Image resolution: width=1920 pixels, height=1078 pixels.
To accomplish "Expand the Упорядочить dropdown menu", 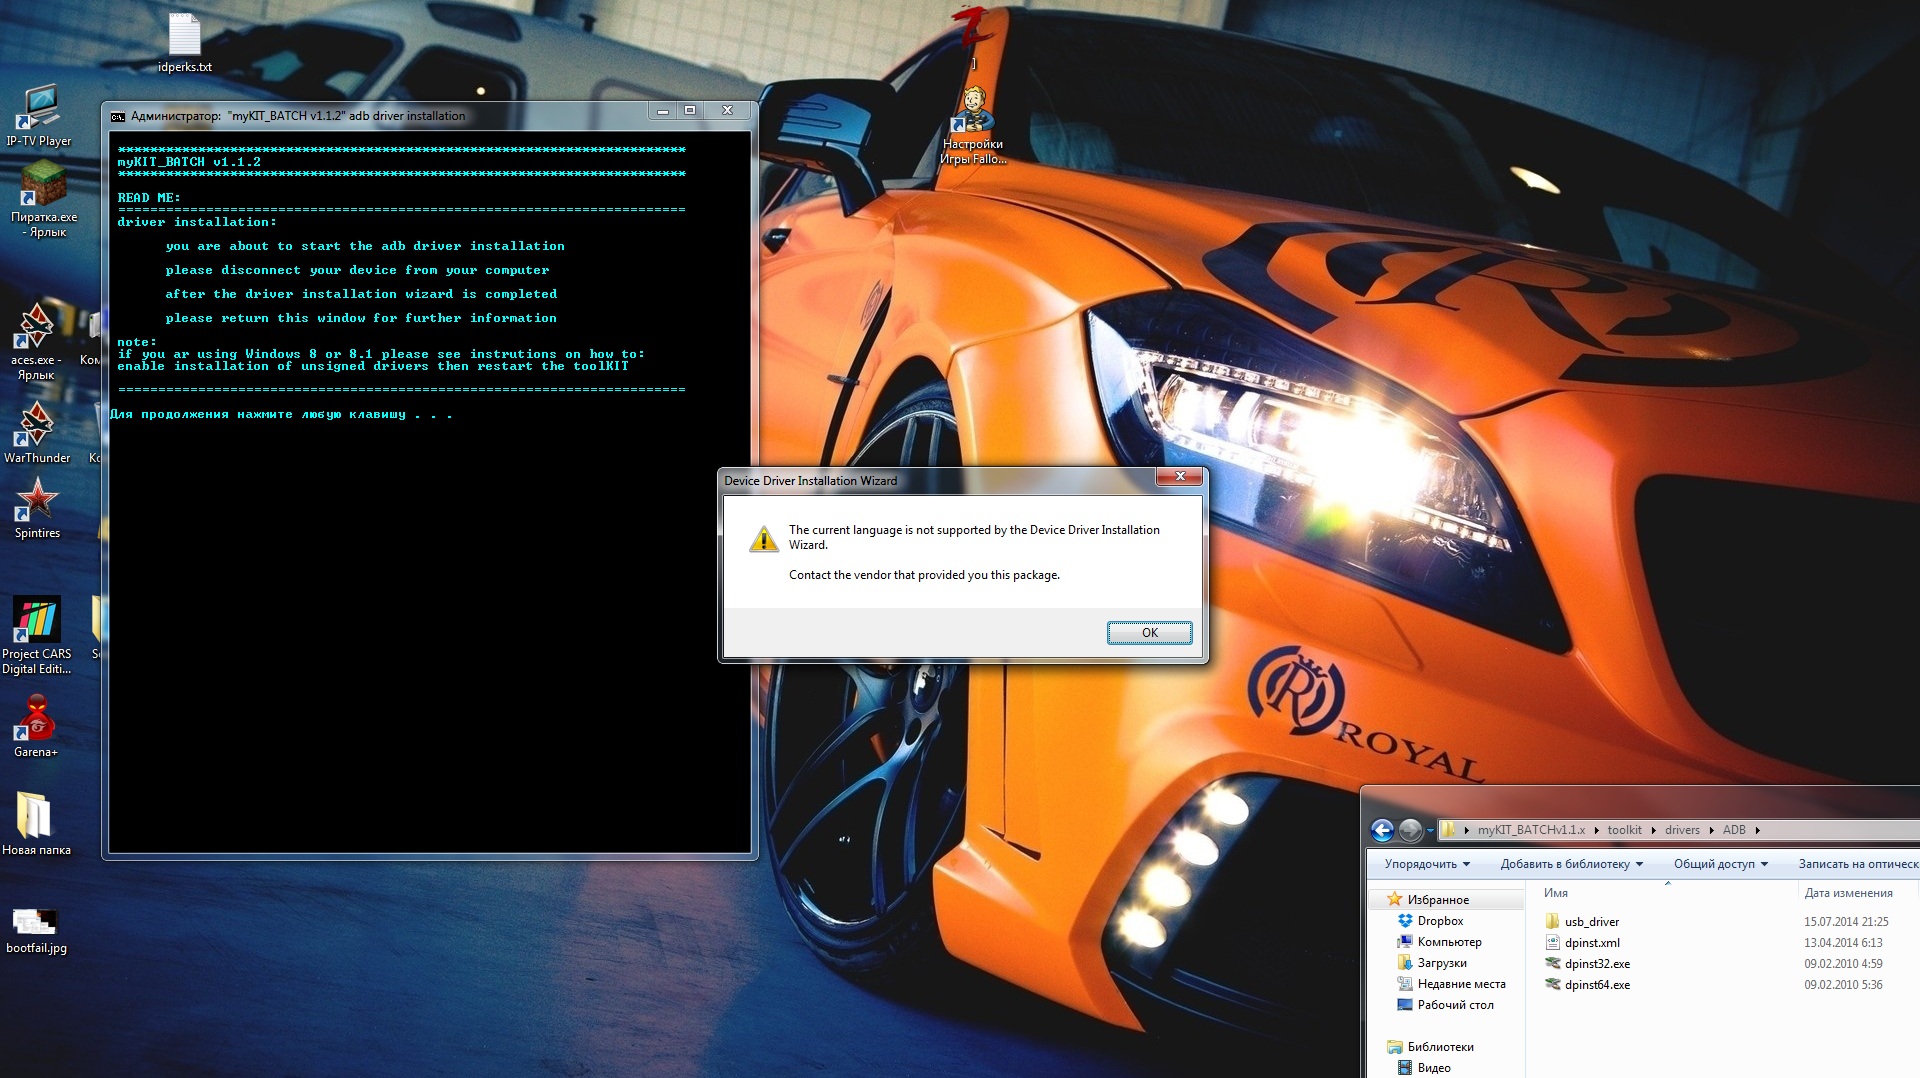I will [x=1427, y=864].
